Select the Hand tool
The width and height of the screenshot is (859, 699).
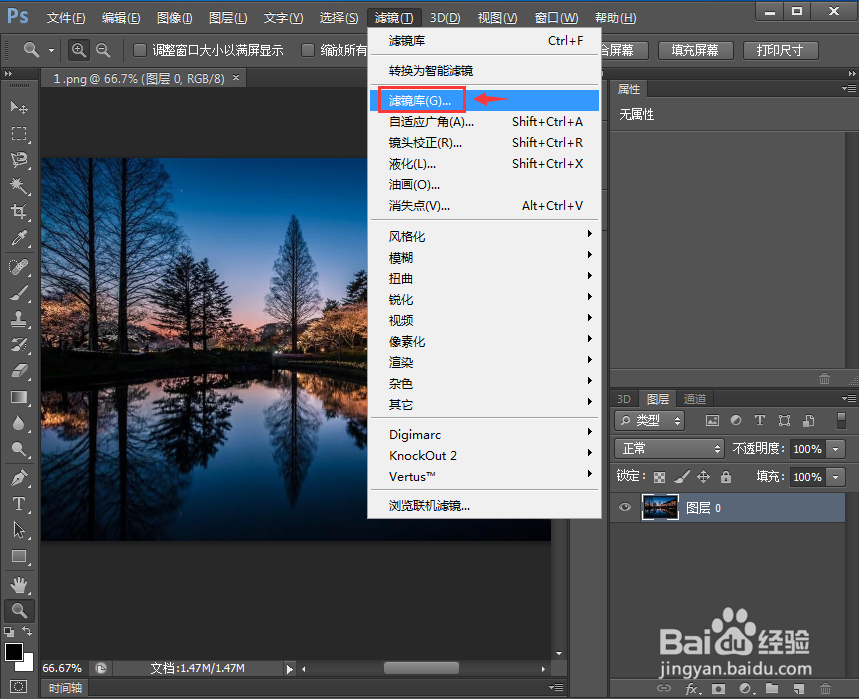(19, 585)
